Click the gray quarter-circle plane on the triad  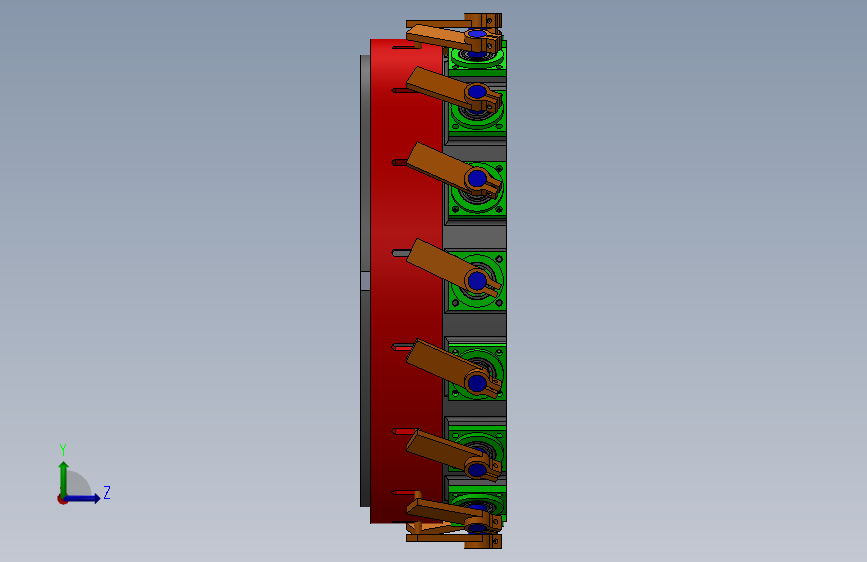77,485
